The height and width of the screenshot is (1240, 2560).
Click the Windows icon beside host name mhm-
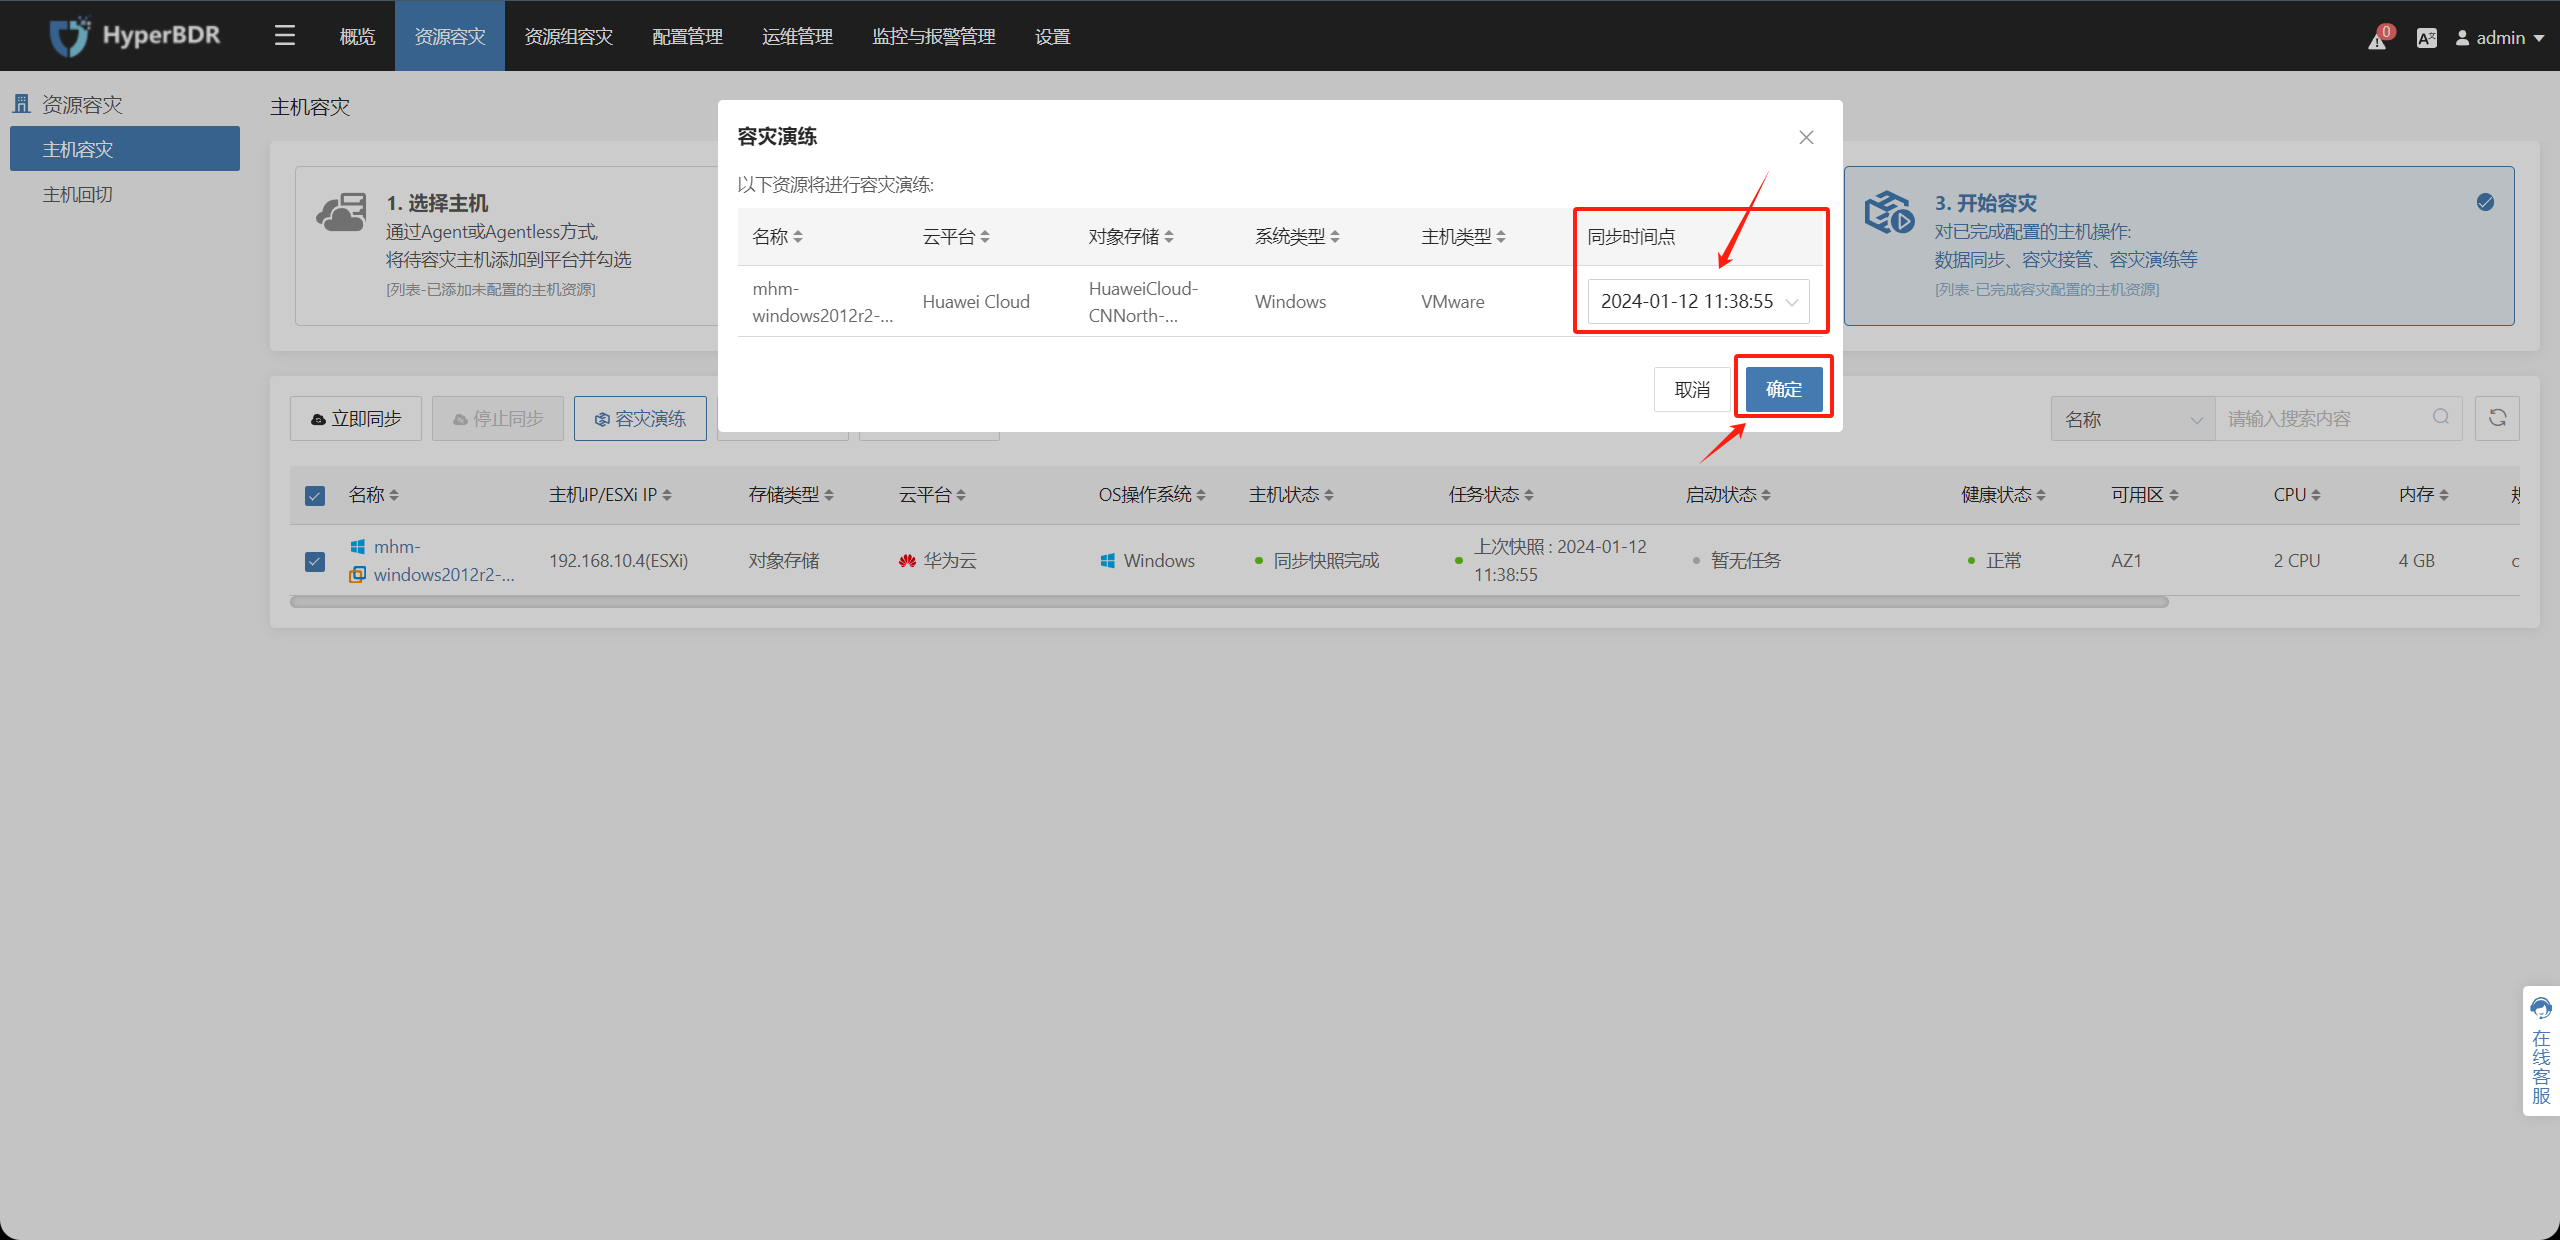pyautogui.click(x=358, y=546)
